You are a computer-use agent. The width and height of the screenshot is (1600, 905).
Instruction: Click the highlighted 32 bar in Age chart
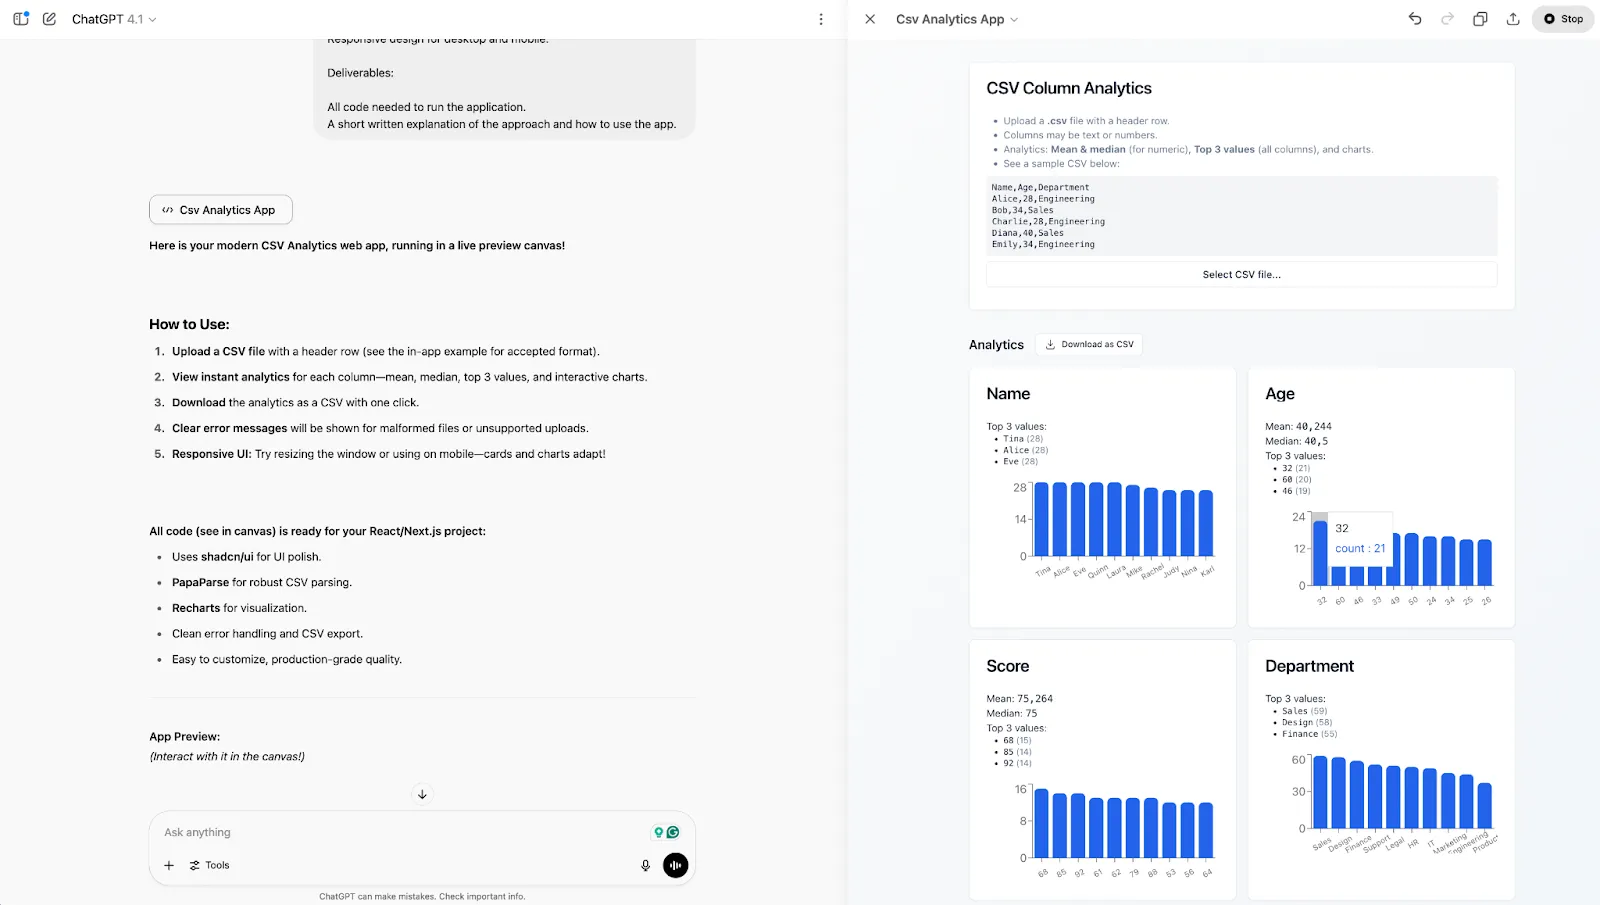(x=1320, y=553)
